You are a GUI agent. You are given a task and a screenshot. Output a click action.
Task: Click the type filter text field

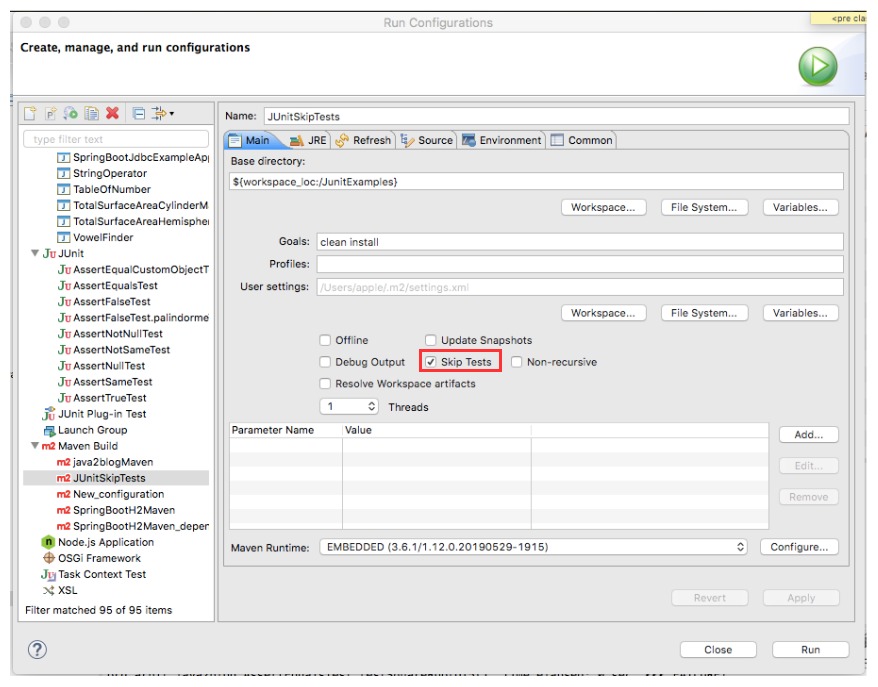(116, 139)
